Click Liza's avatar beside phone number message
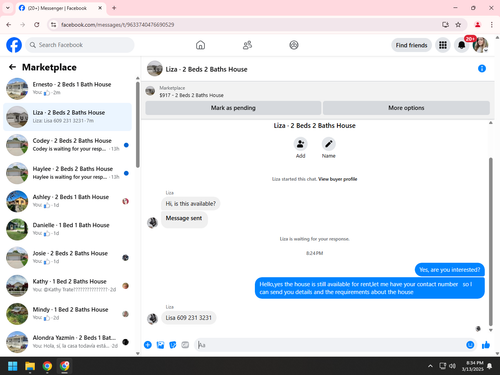The image size is (500, 375). (153, 319)
